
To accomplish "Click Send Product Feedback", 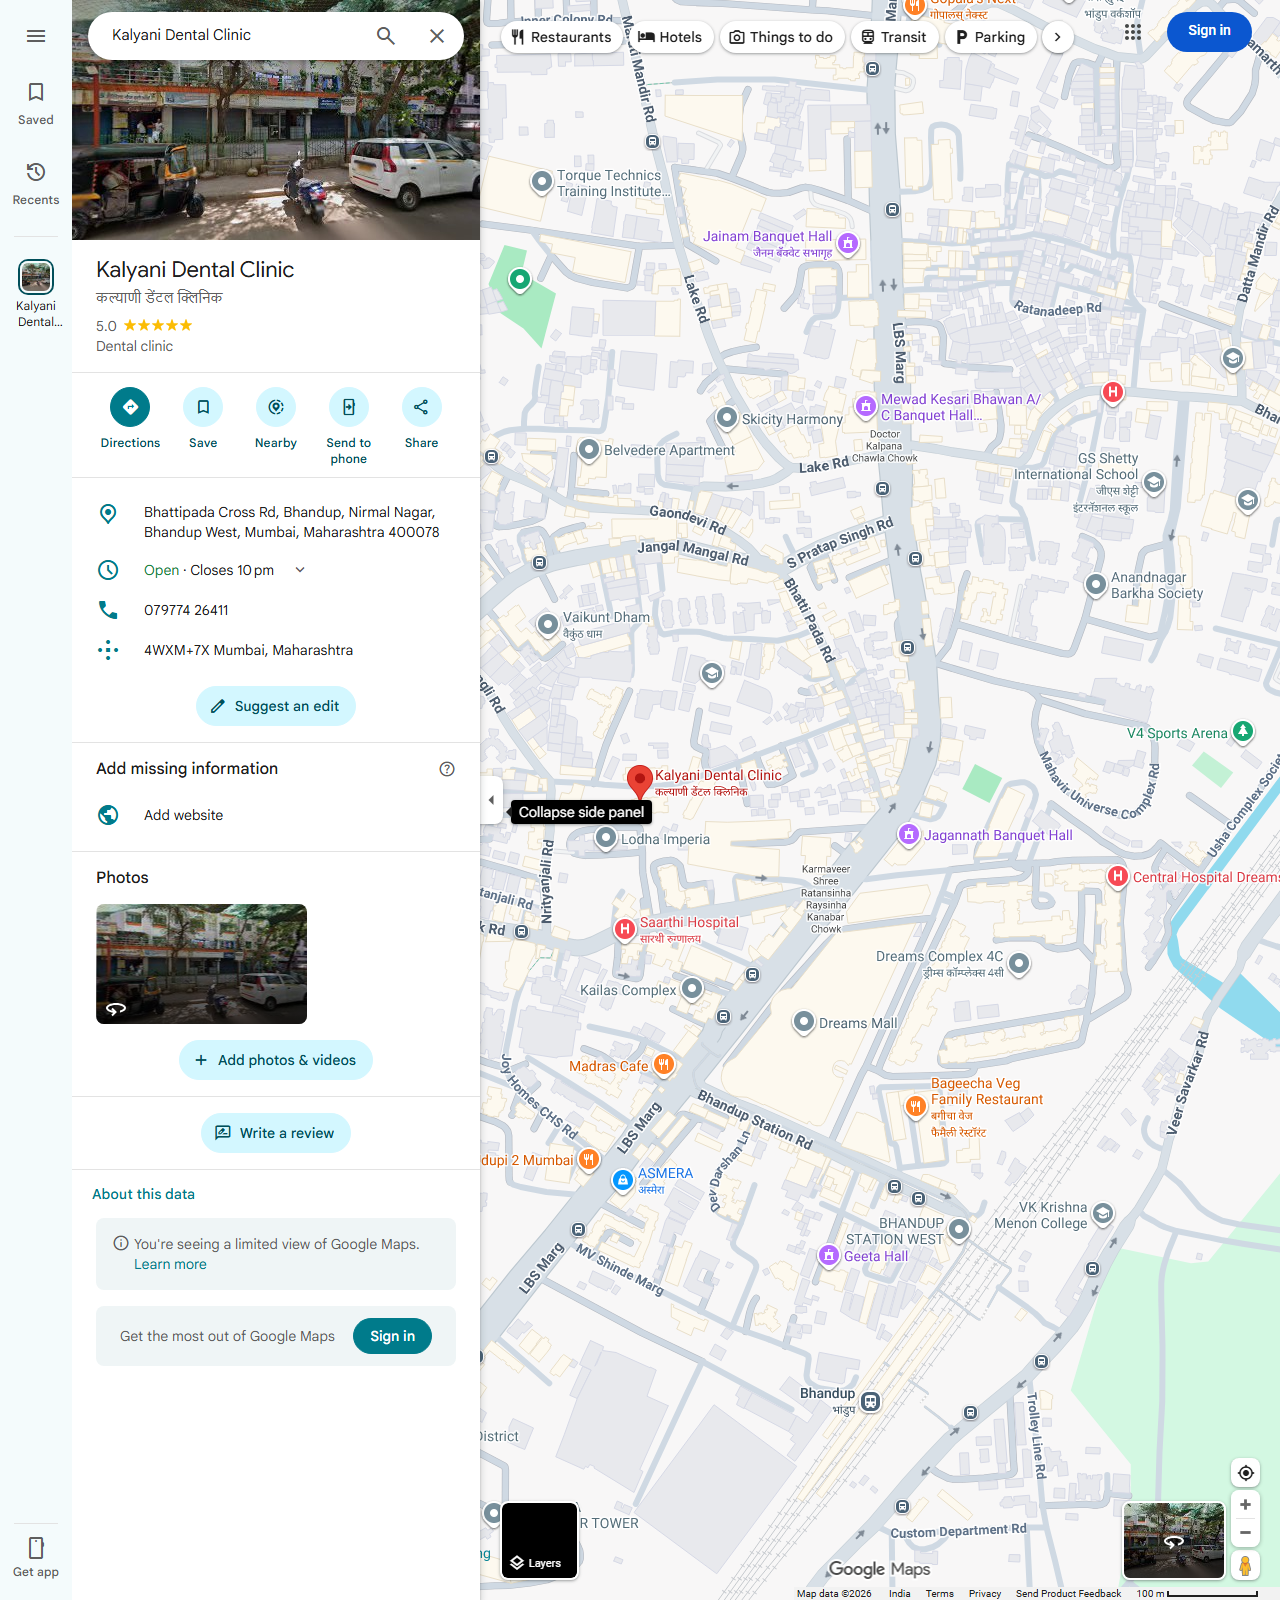I will click(x=1068, y=1593).
